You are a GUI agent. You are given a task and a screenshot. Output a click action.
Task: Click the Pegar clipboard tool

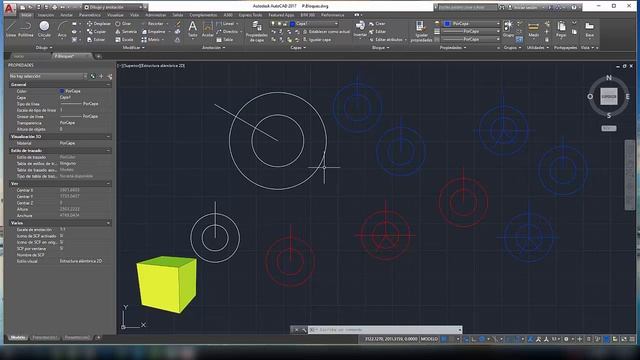coord(561,29)
